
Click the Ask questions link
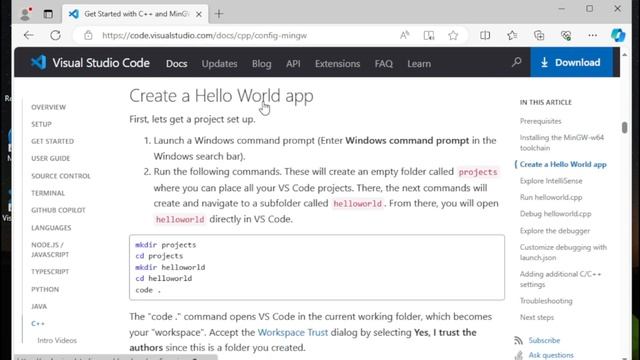click(x=551, y=355)
